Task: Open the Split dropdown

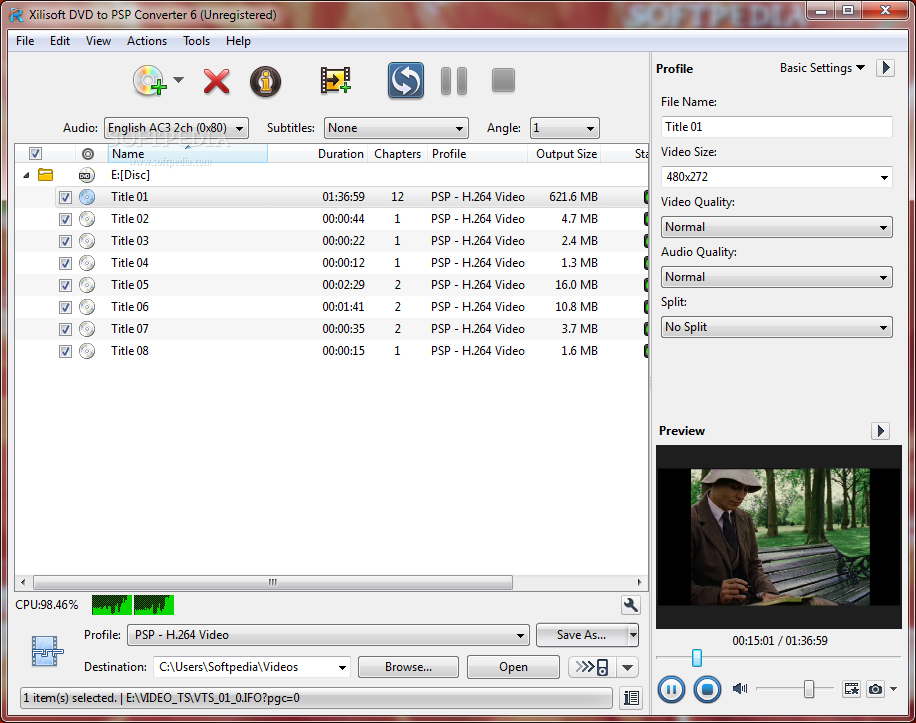Action: (776, 327)
